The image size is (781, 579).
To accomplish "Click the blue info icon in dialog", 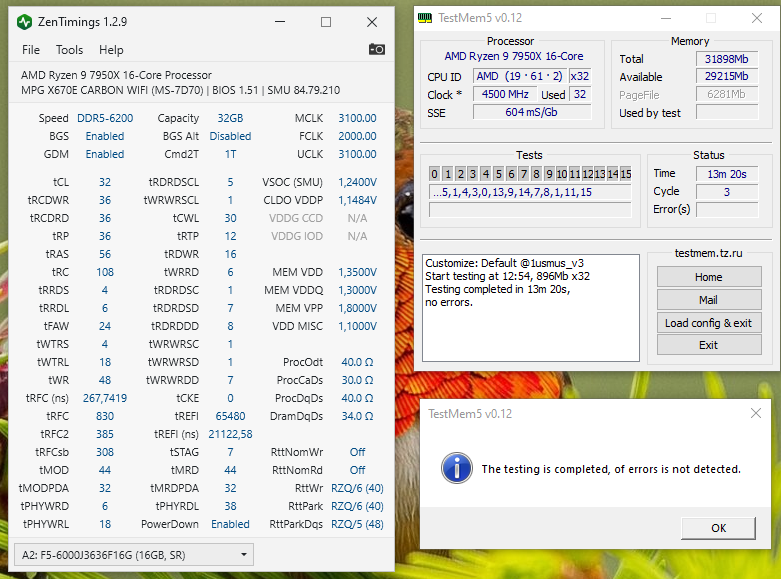I will (x=457, y=468).
